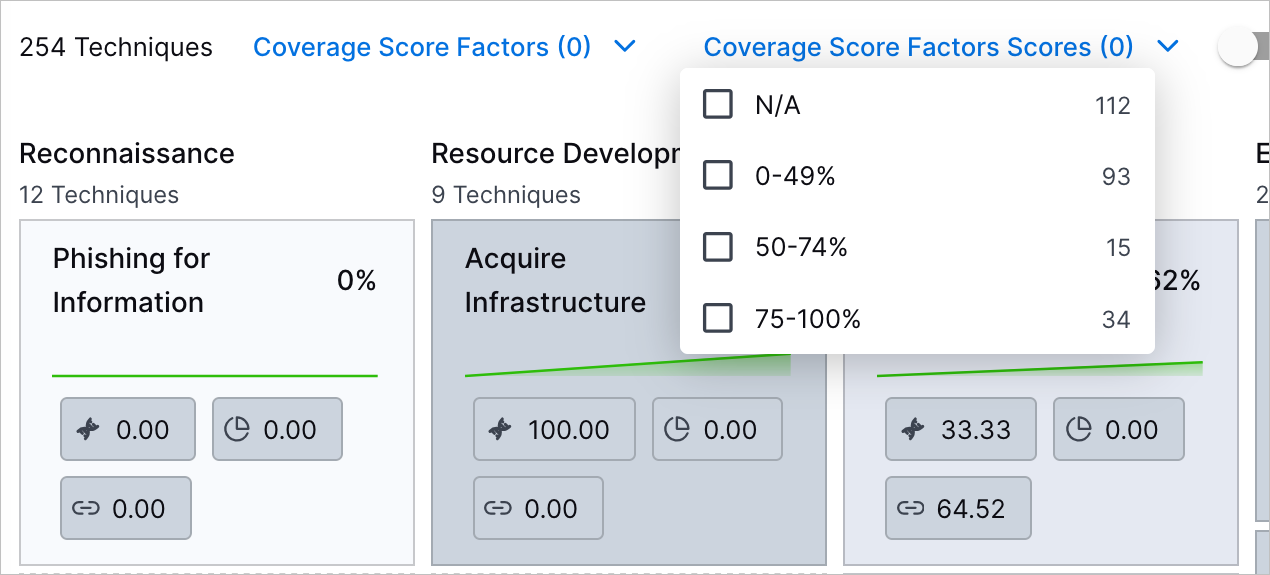Click the 0% score on Phishing card

(357, 281)
